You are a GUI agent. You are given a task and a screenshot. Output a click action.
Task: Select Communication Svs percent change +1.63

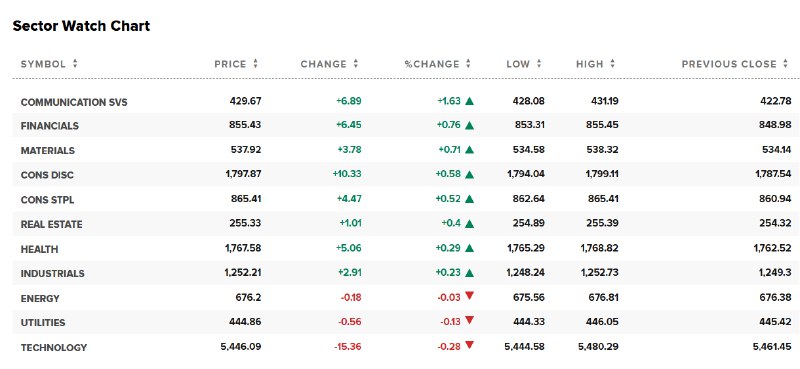(449, 101)
